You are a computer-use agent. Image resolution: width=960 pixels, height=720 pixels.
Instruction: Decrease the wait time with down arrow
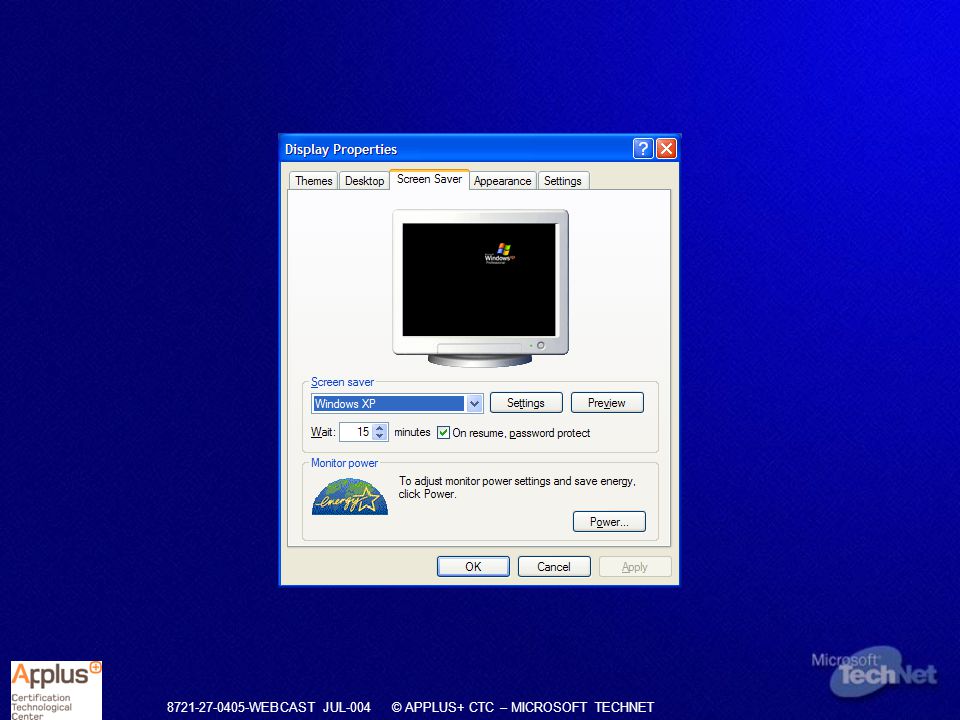click(380, 436)
